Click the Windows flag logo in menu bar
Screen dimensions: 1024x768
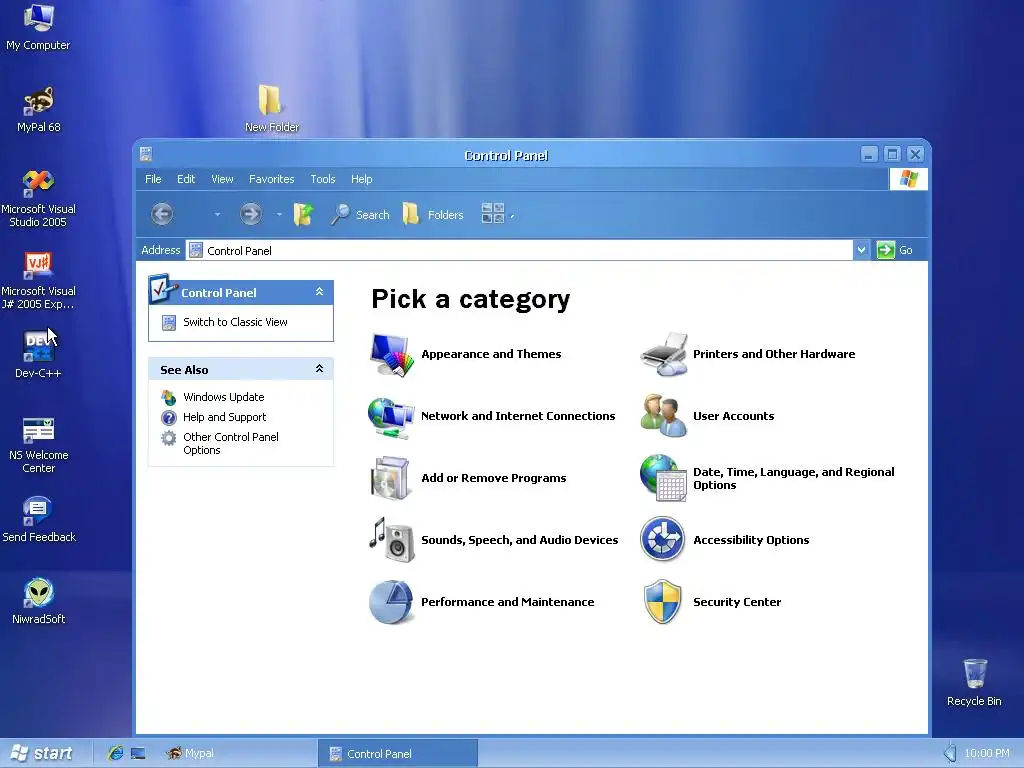pos(908,178)
